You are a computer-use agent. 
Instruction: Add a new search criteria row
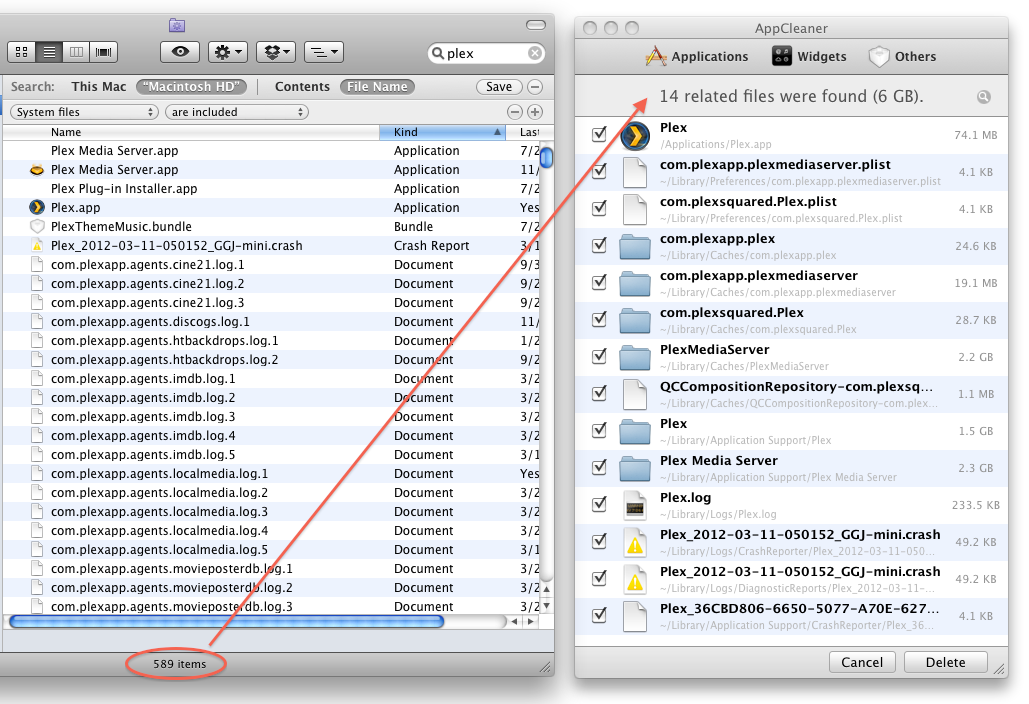(x=536, y=112)
